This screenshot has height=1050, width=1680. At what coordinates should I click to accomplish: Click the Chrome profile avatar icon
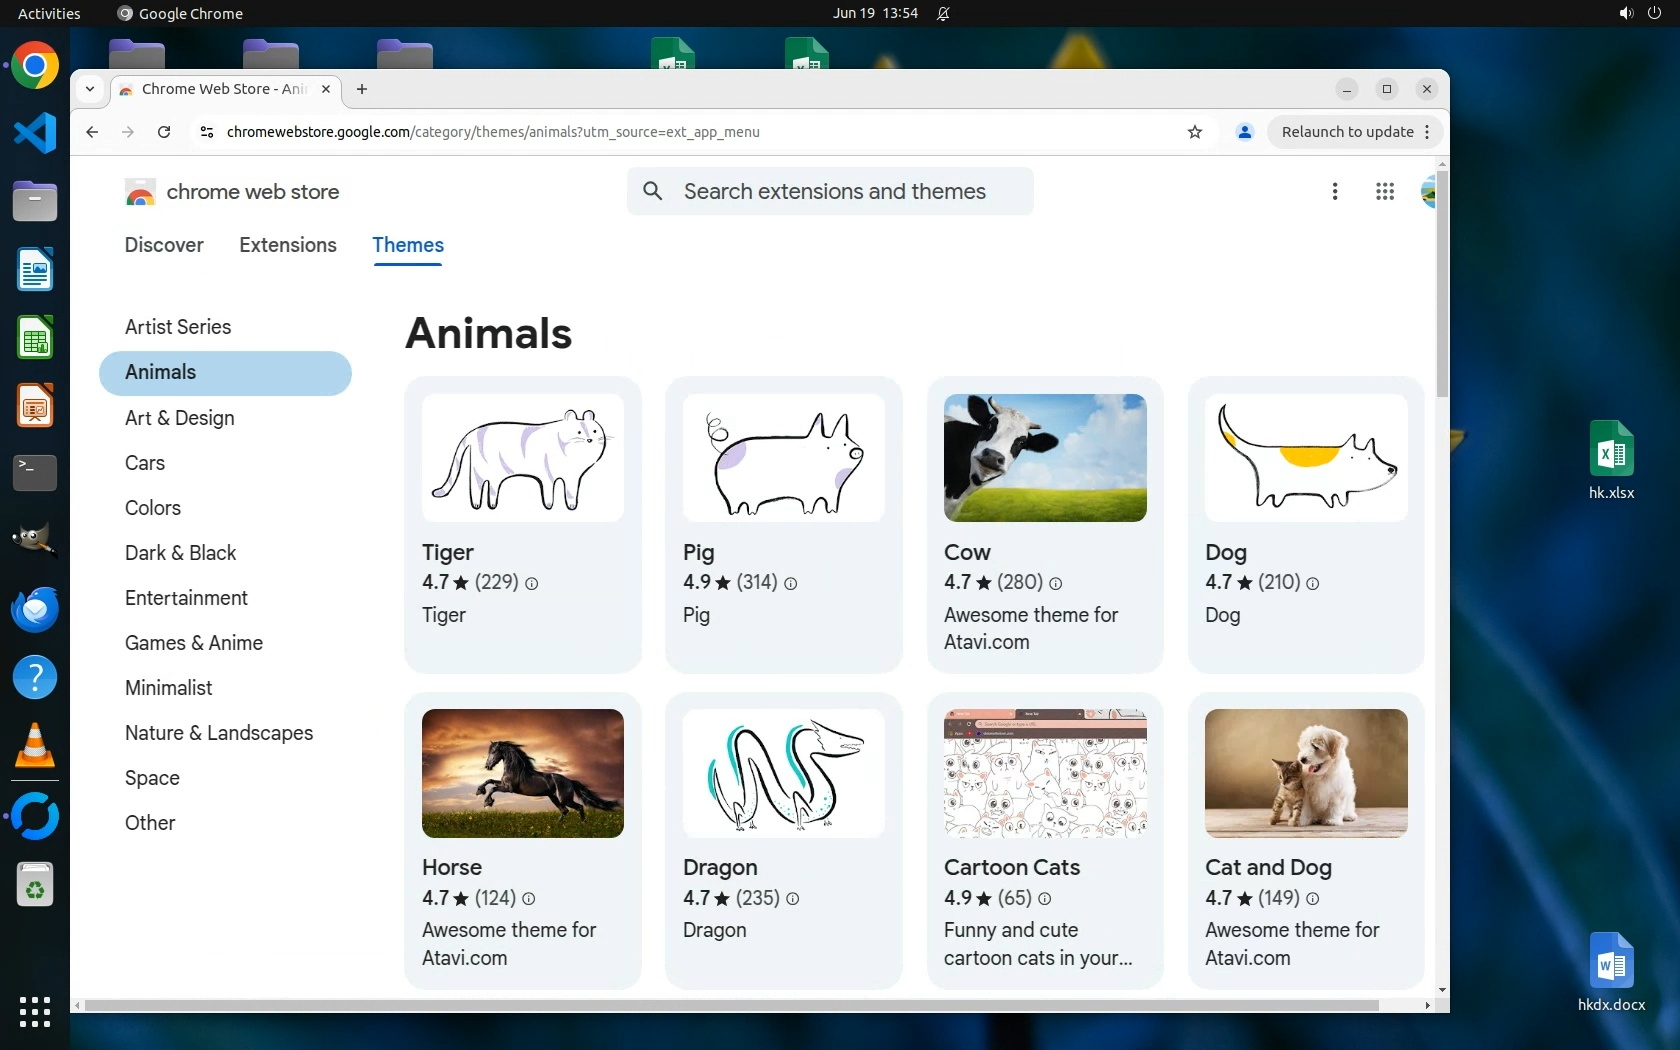point(1244,132)
